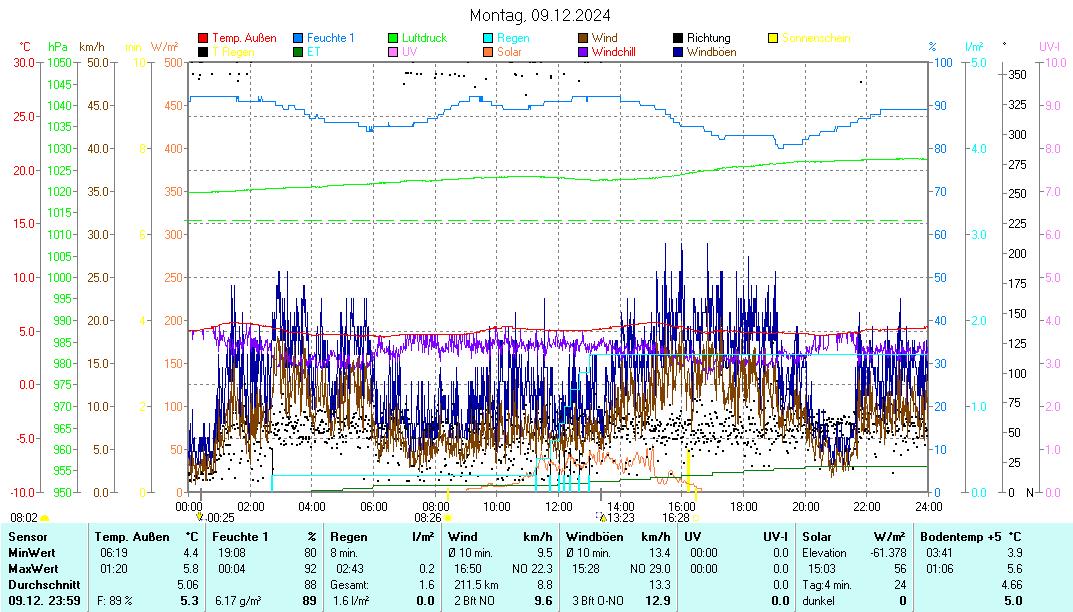The width and height of the screenshot is (1073, 612).
Task: Click the chart title Montag, 09.12.2024
Action: [x=541, y=15]
